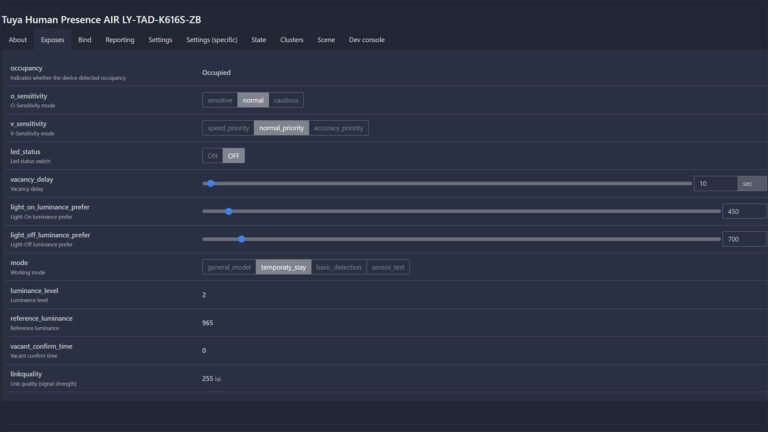This screenshot has height=432, width=768.
Task: Select general_model working mode
Action: pyautogui.click(x=229, y=267)
